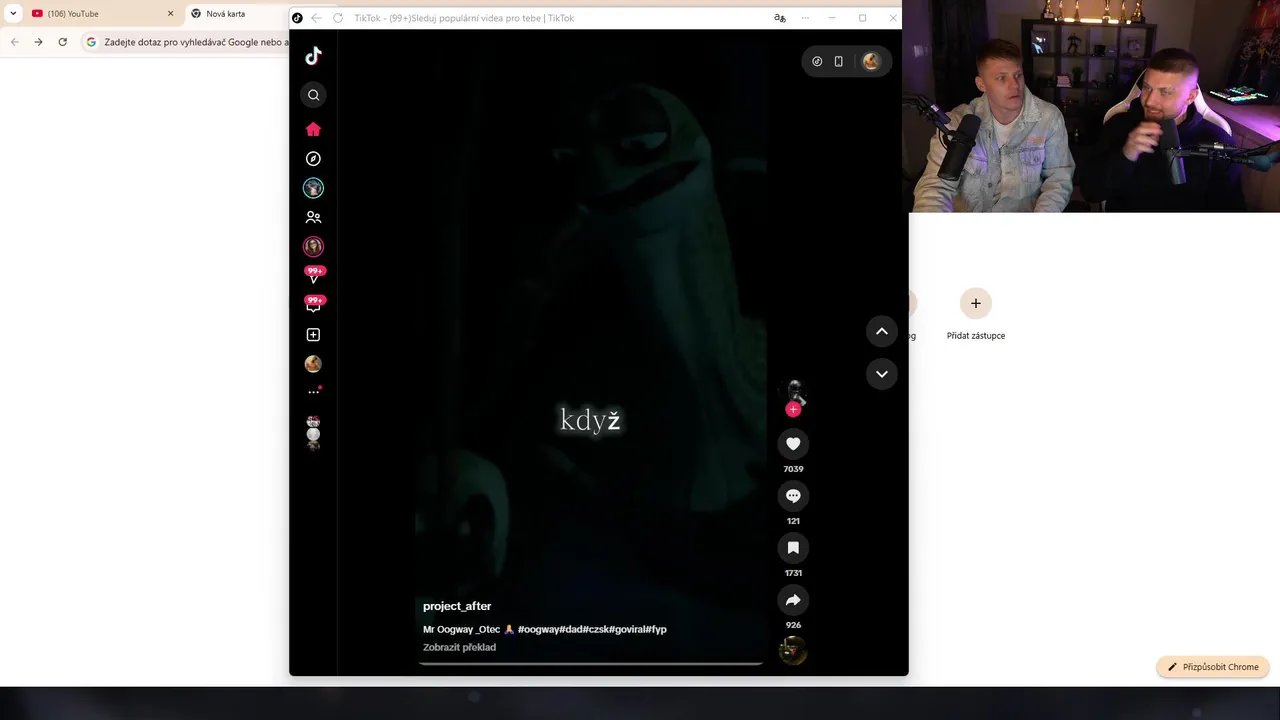
Task: Click 'Přidat zástupce' plus button in Chrome
Action: 976,303
